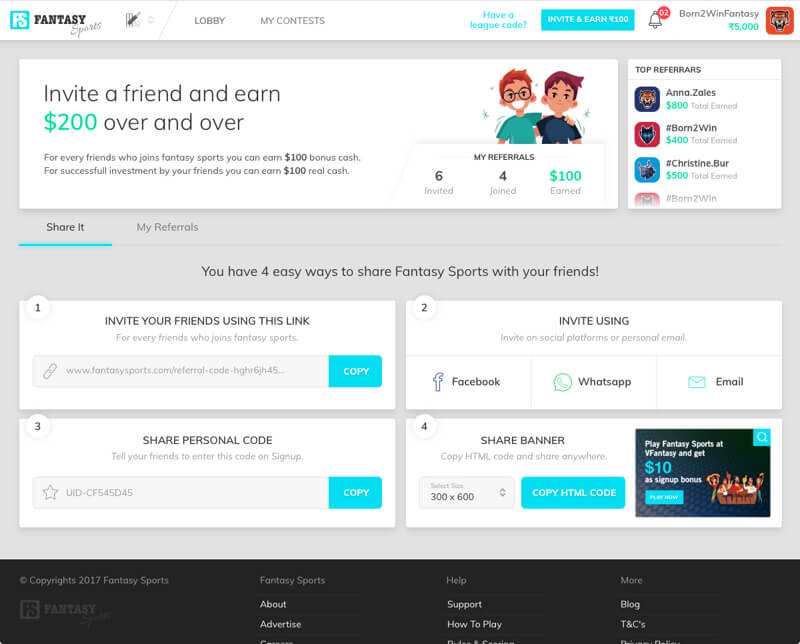Screen dimensions: 800x644
Task: Select Anna.Zales name in Top Referrars
Action: click(x=690, y=93)
